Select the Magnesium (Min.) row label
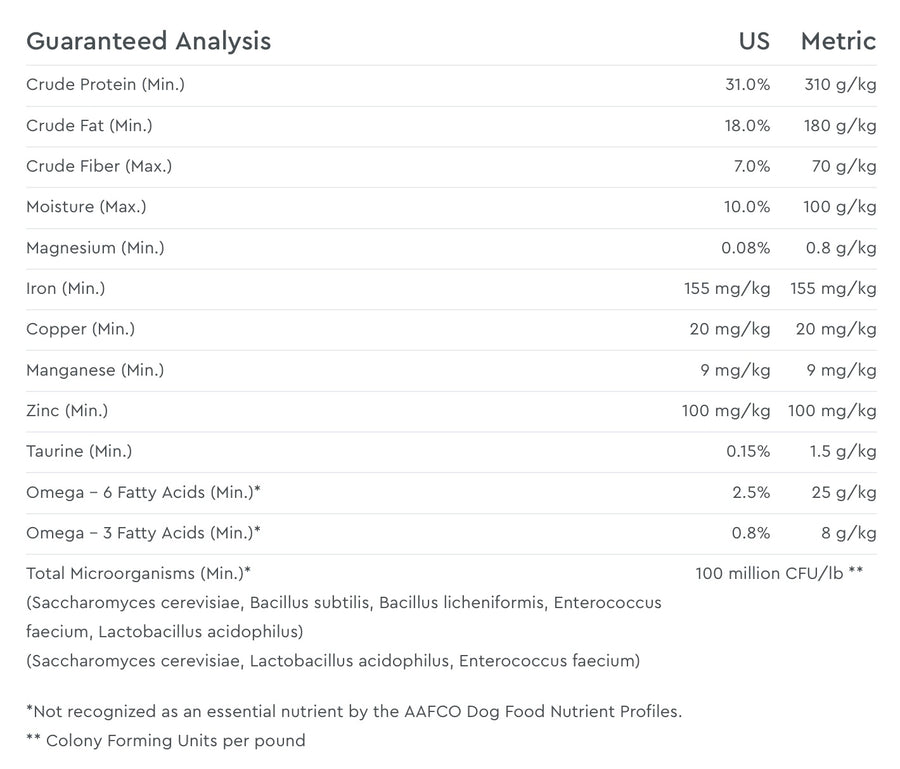This screenshot has width=900, height=769. (95, 248)
